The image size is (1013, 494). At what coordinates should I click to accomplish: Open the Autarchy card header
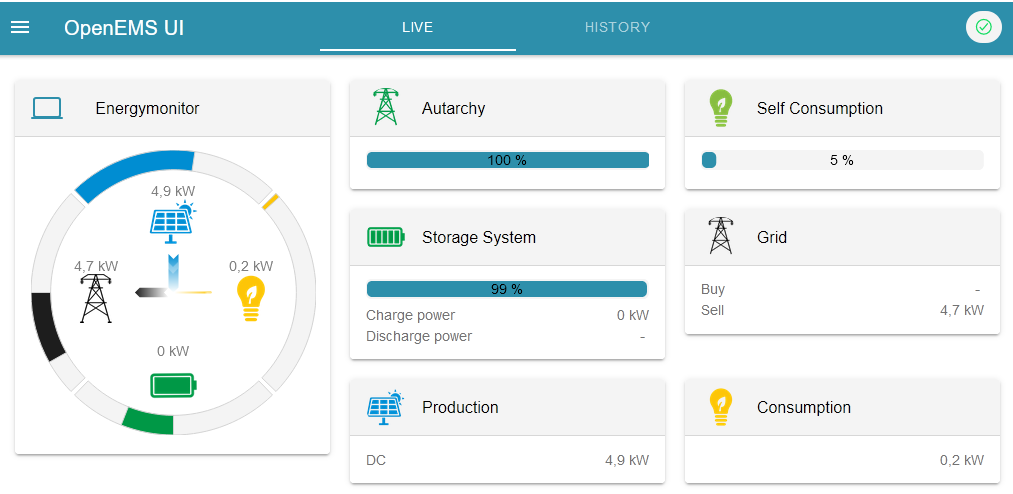pyautogui.click(x=507, y=108)
